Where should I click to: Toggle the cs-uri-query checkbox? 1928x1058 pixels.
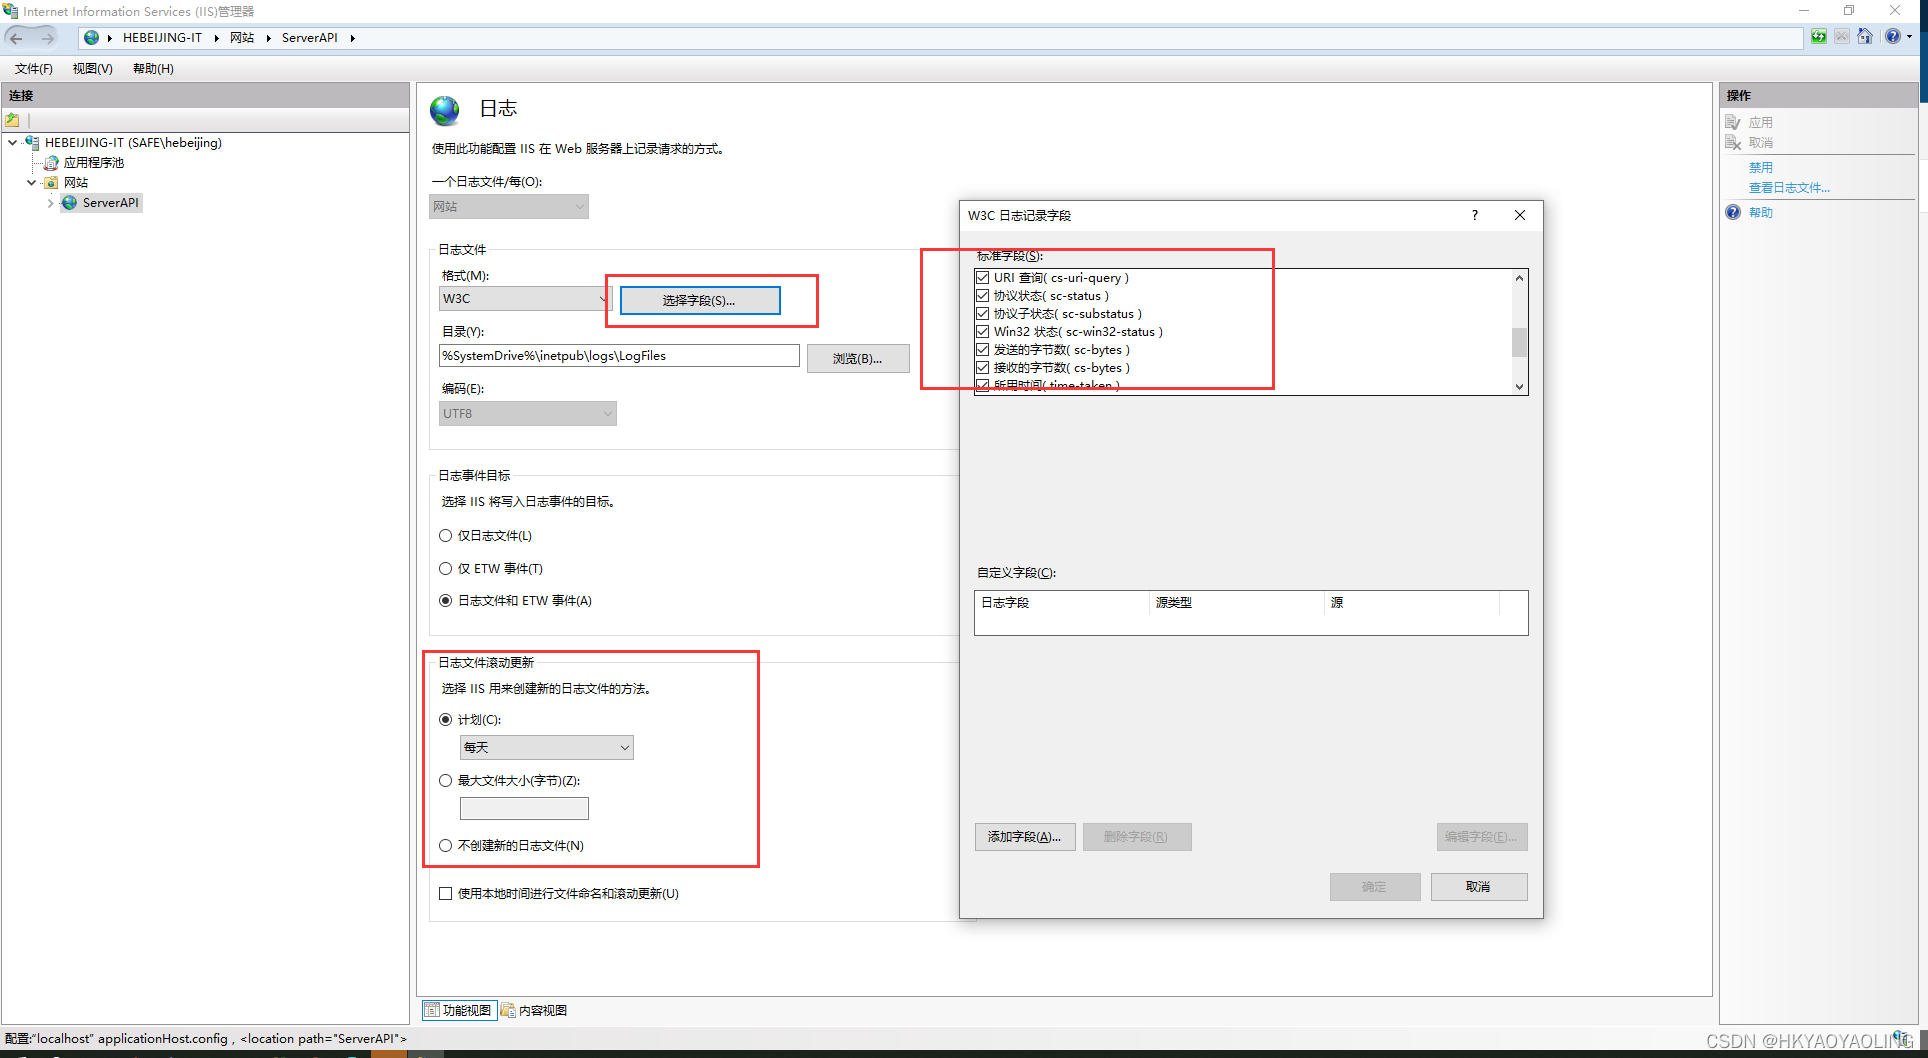983,278
